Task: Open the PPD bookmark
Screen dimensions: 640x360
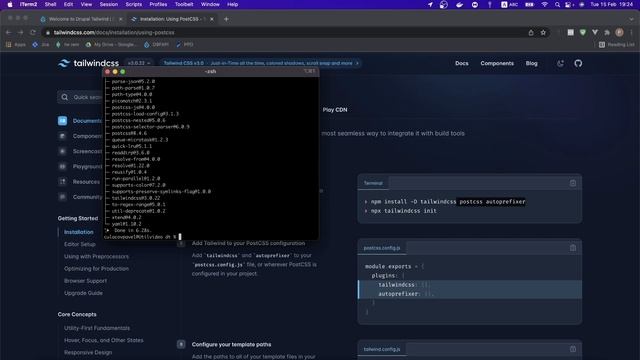Action: 185,44
